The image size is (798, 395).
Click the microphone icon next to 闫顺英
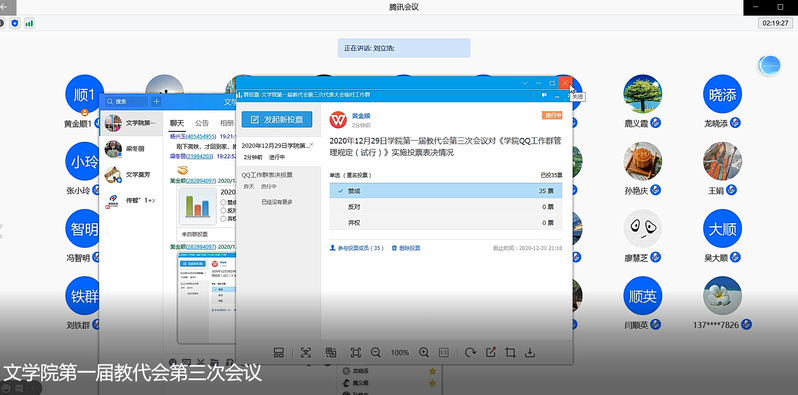point(656,324)
